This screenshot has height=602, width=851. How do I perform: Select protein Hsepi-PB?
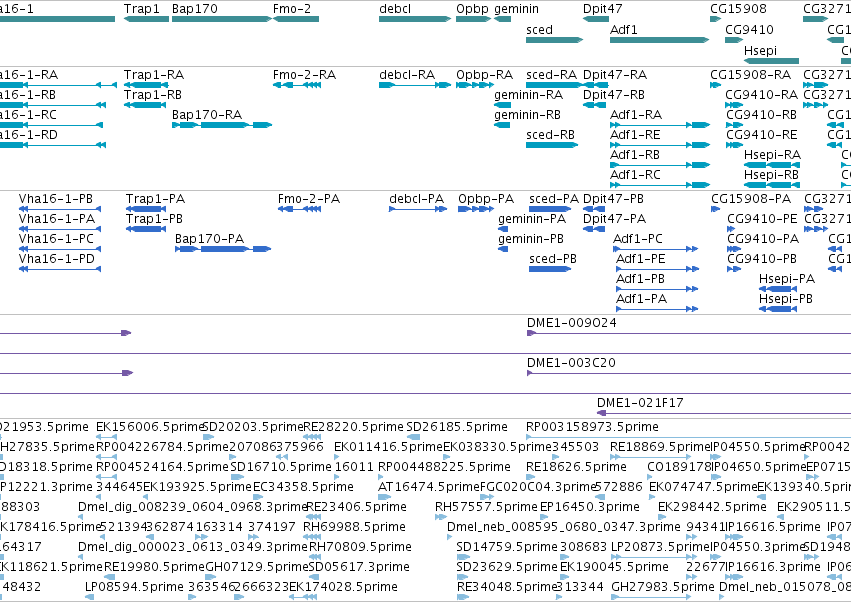(x=777, y=309)
